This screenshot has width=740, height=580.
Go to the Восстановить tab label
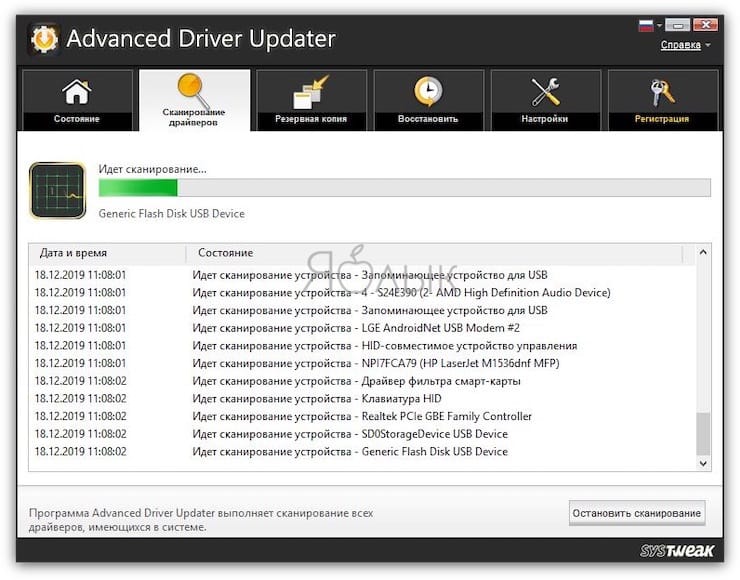428,119
